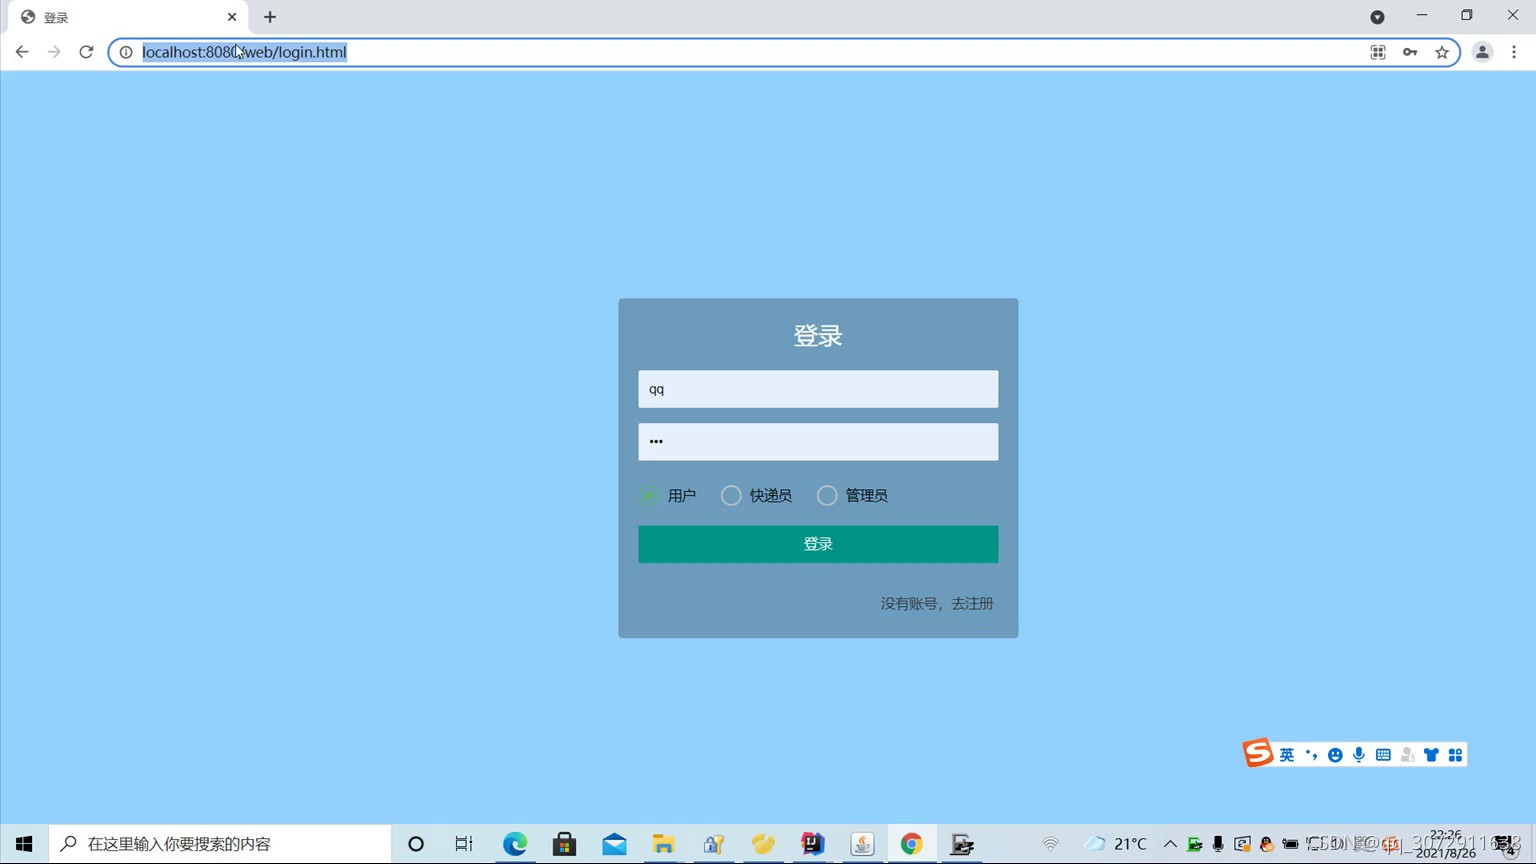Expand the hidden system tray icons

pos(1170,844)
